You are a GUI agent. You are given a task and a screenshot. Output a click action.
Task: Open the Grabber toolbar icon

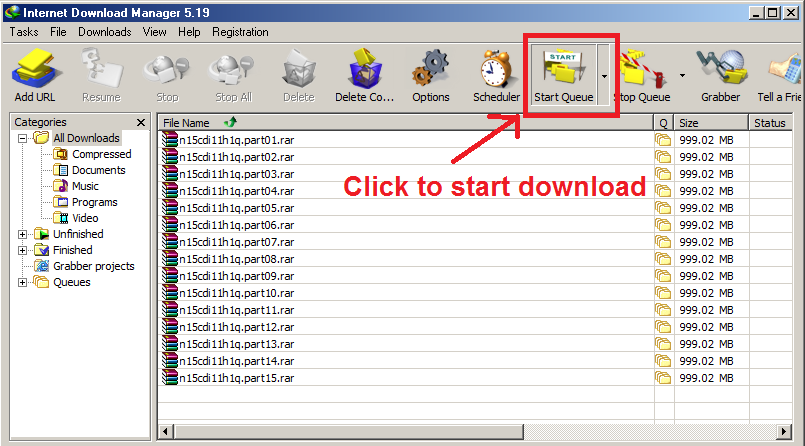721,68
